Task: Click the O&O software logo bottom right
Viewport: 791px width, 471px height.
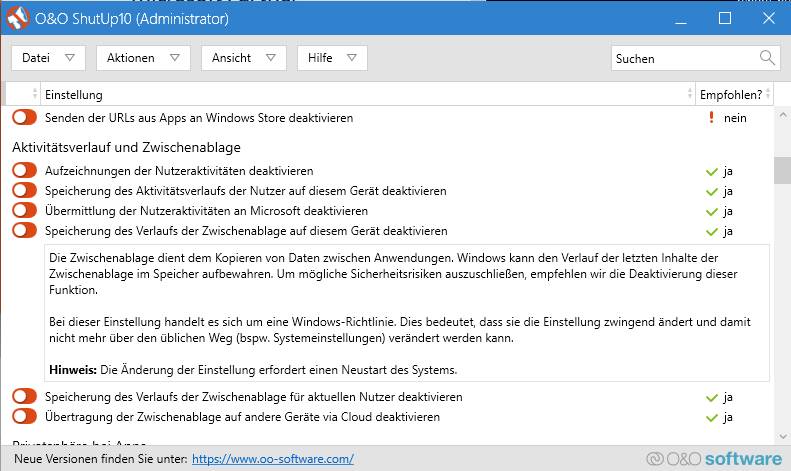Action: (x=713, y=459)
